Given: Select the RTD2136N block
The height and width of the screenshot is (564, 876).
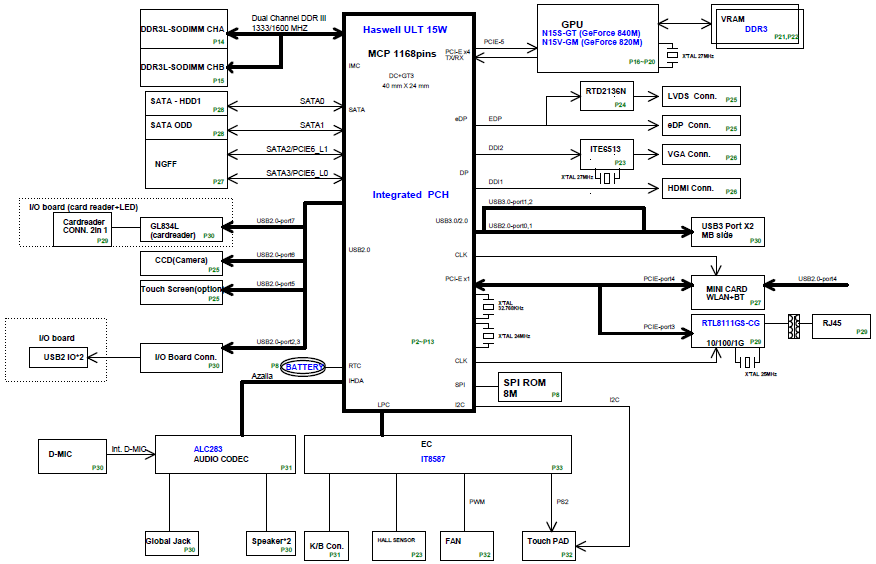Looking at the screenshot, I should (x=607, y=96).
